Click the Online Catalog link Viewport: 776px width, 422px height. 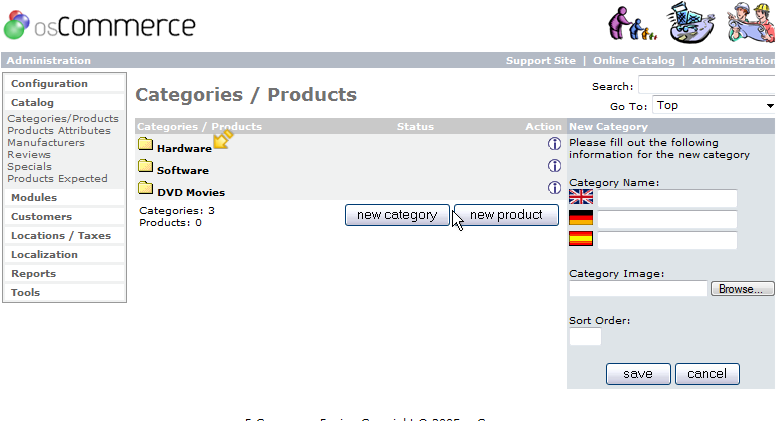(x=633, y=60)
